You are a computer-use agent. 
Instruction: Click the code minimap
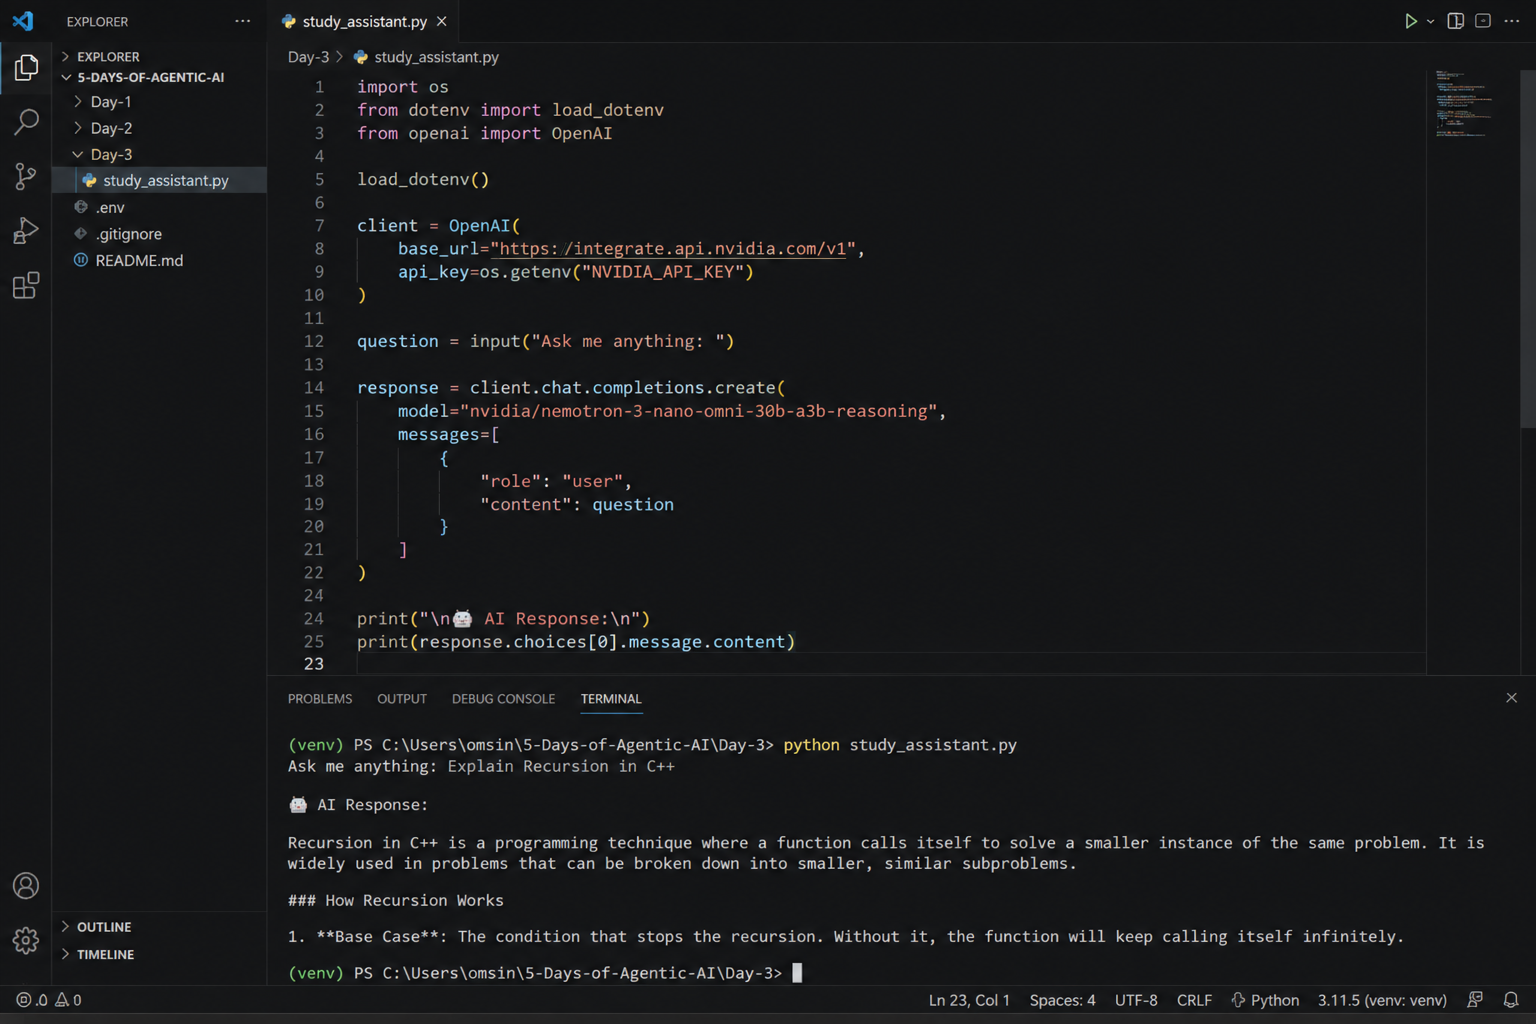1464,103
